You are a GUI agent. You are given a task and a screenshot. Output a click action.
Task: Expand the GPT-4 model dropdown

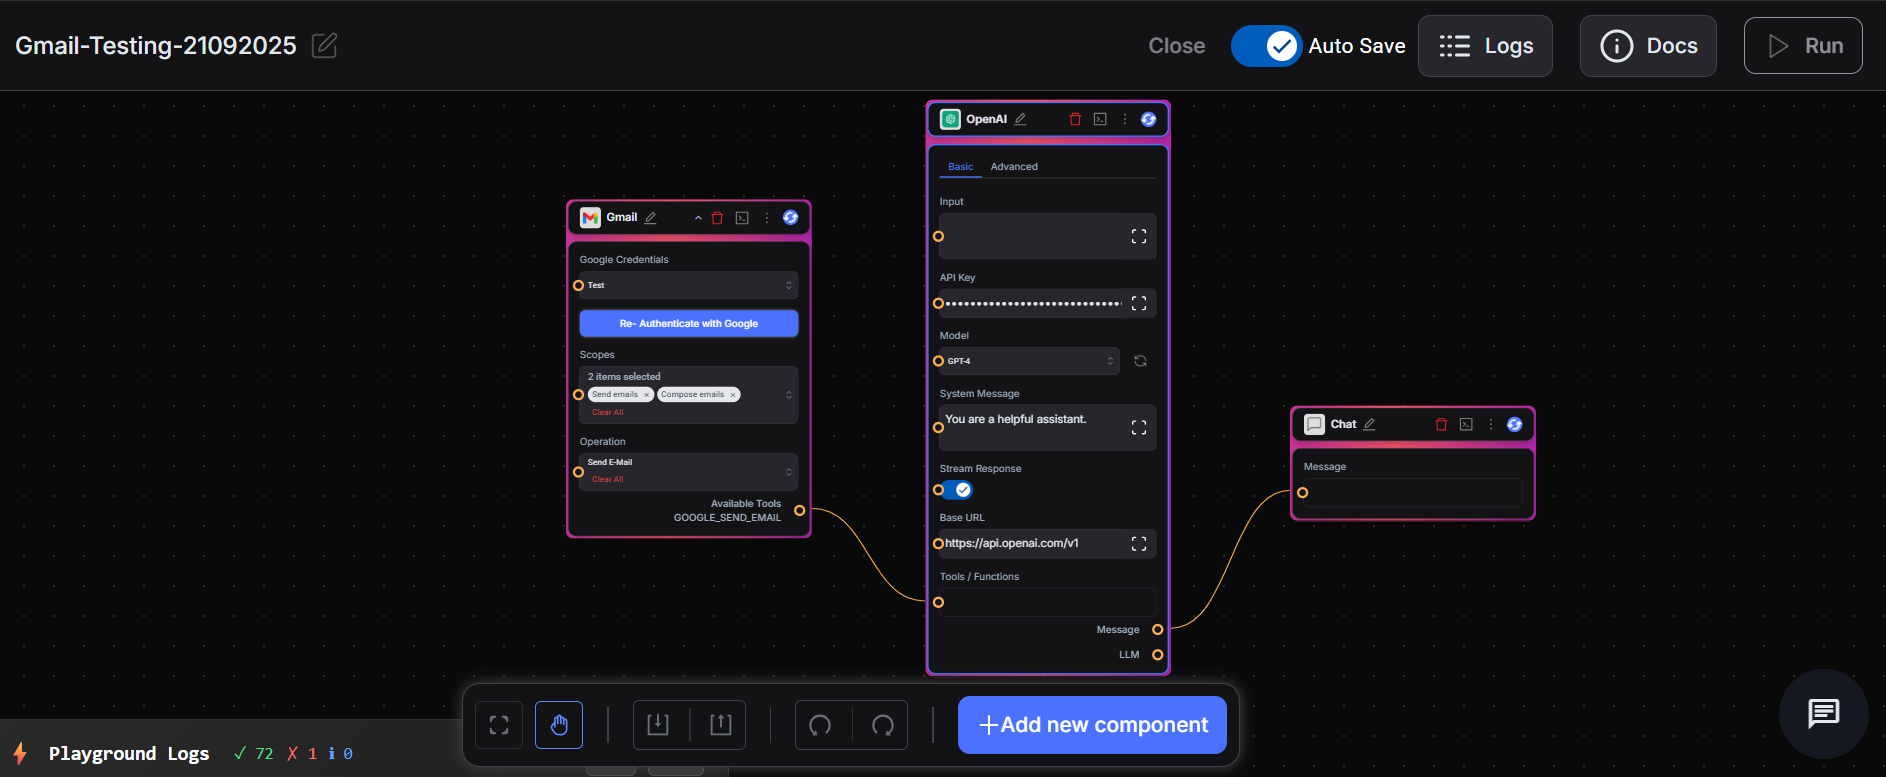pos(1029,361)
